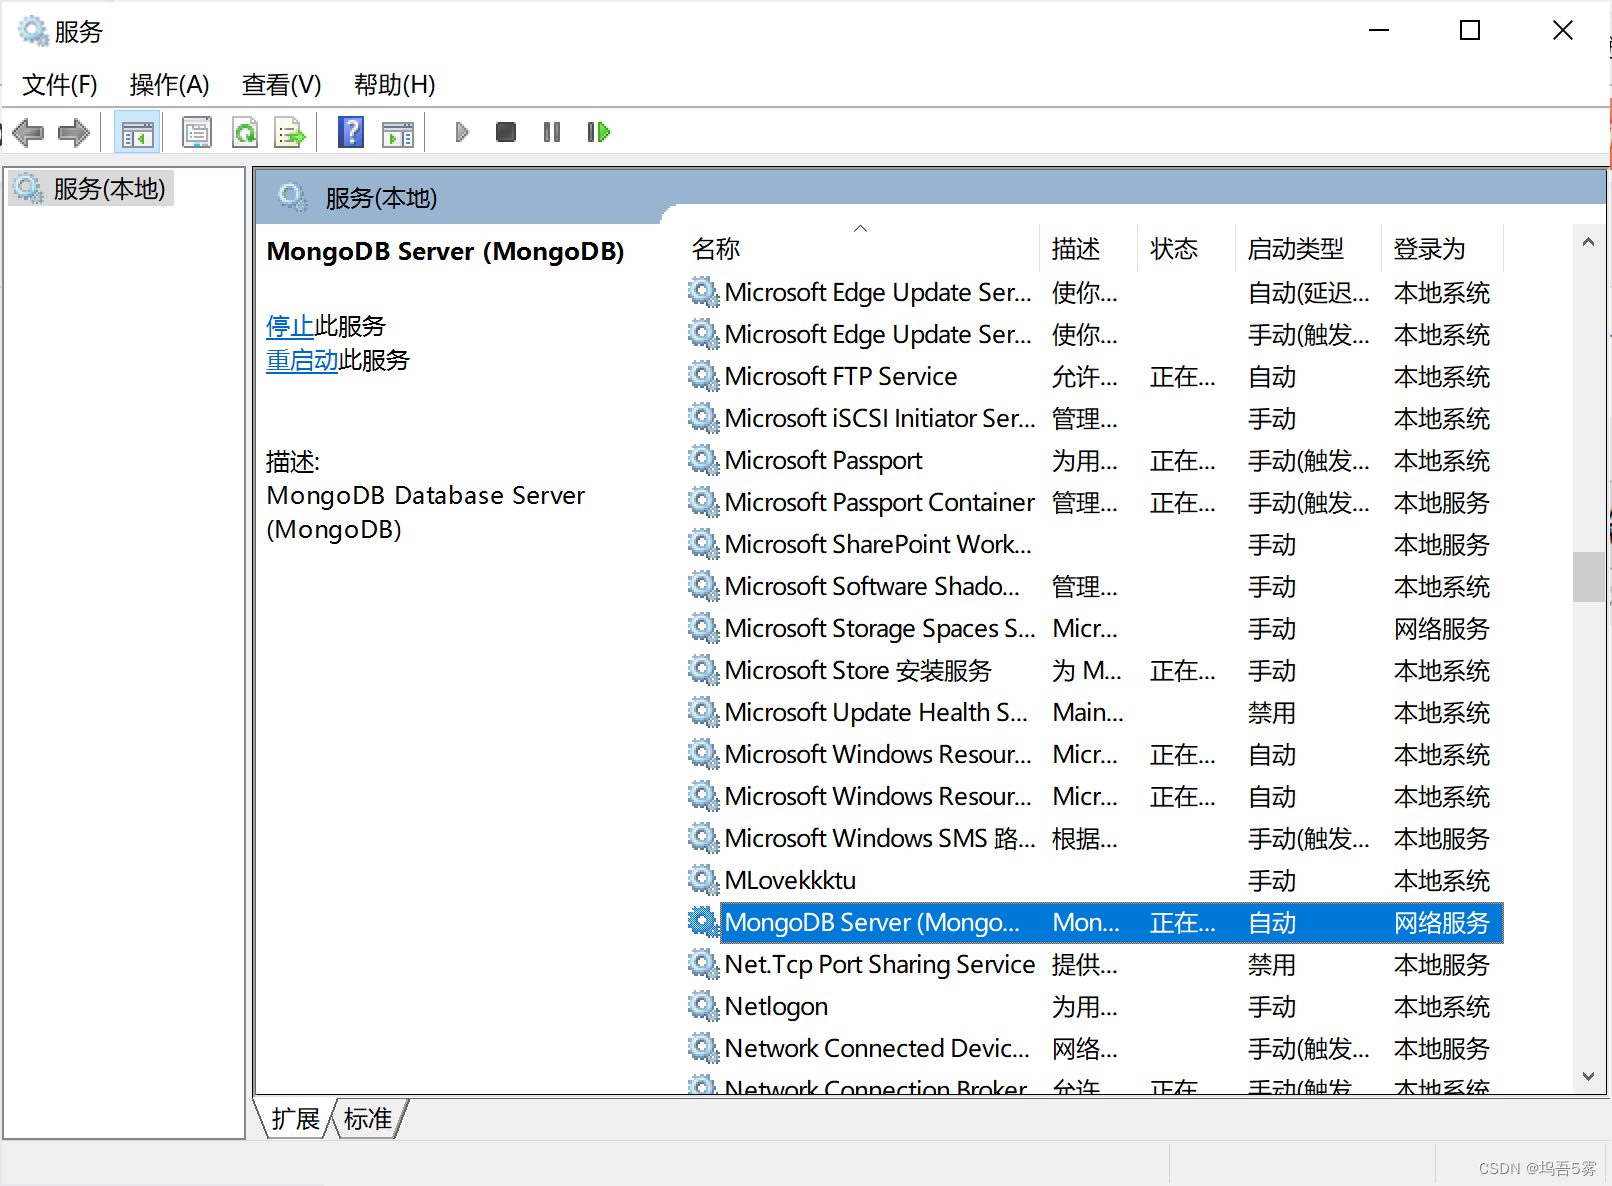
Task: Select Microsoft Store 安装服务 row
Action: point(1094,671)
